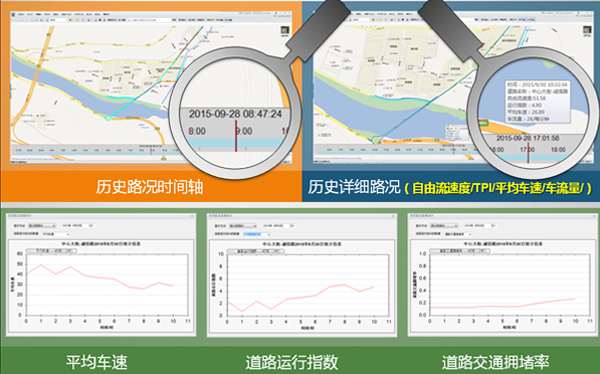Viewport: 600px width, 374px height.
Task: Open the date picker arrow in the 平均车速 dialog
Action: (91, 226)
